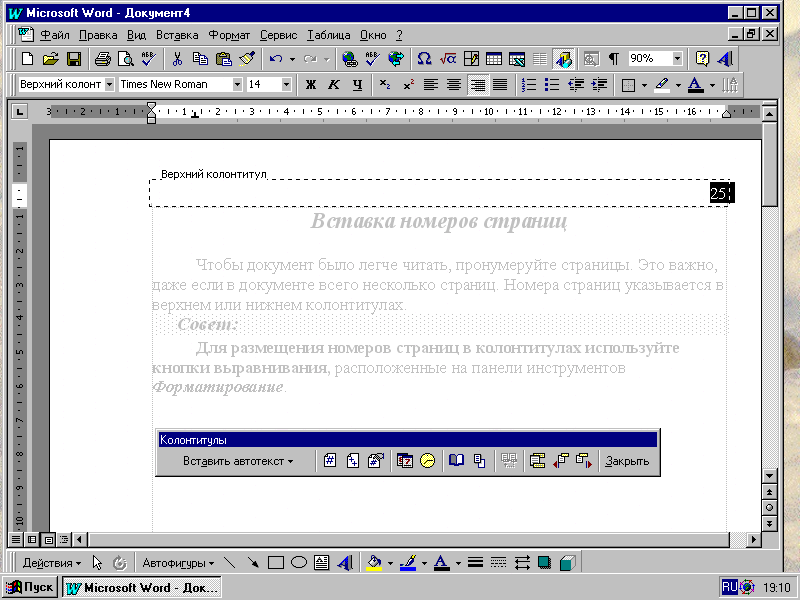The width and height of the screenshot is (800, 600).
Task: Close the header toolbar with Закрыть
Action: (x=627, y=461)
